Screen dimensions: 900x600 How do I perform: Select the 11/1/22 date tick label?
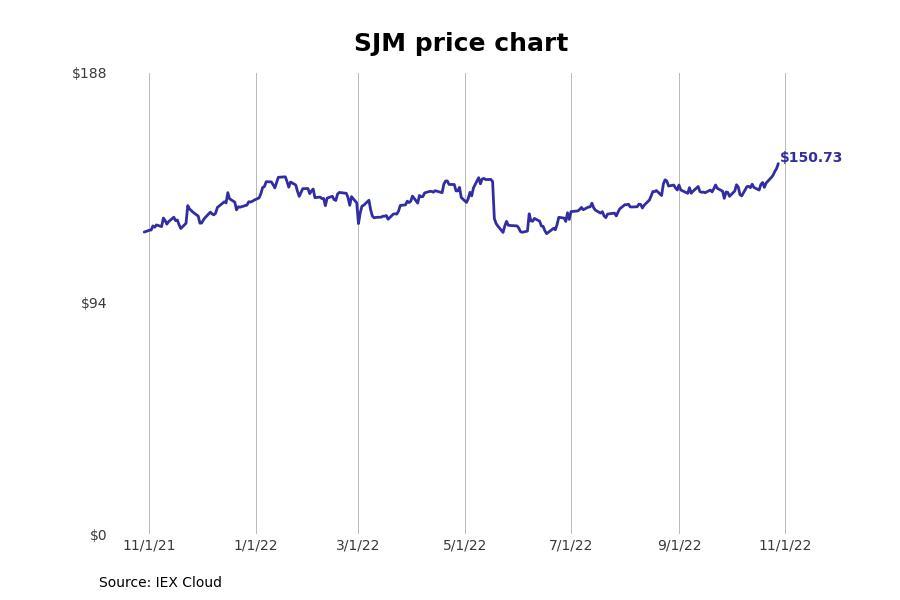[x=785, y=545]
